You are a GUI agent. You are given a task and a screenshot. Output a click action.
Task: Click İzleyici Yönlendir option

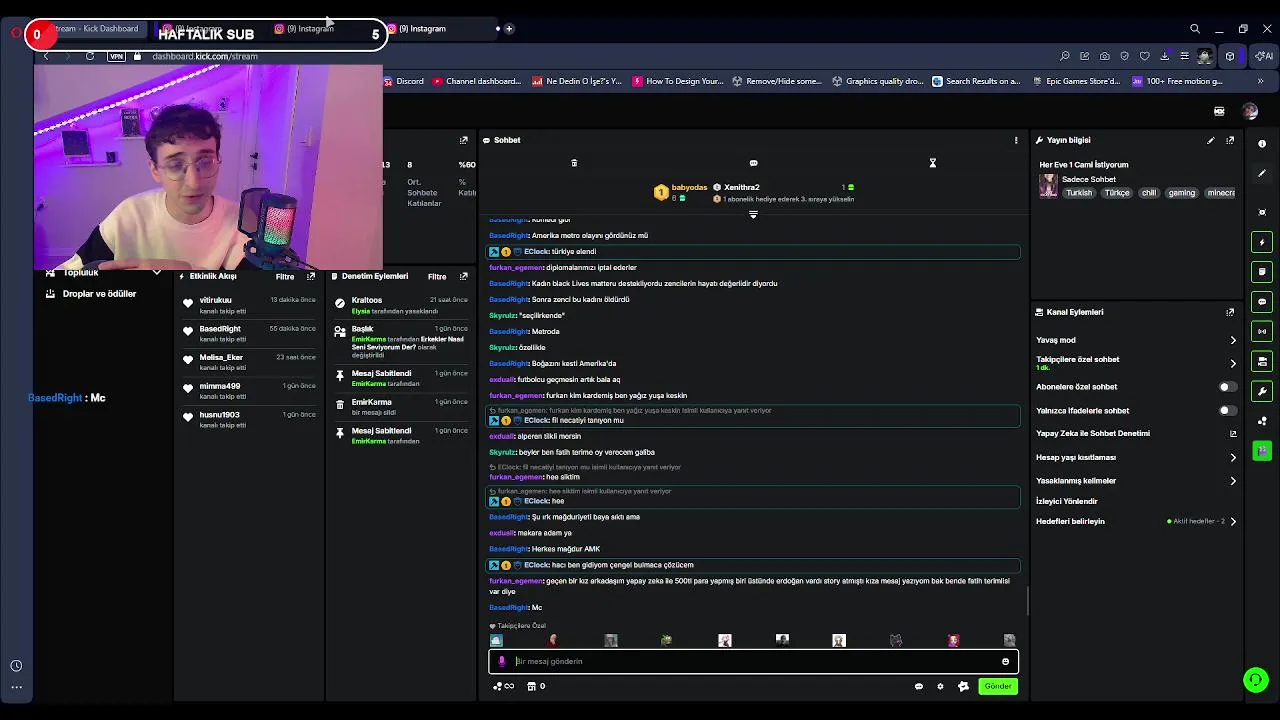pyautogui.click(x=1067, y=501)
